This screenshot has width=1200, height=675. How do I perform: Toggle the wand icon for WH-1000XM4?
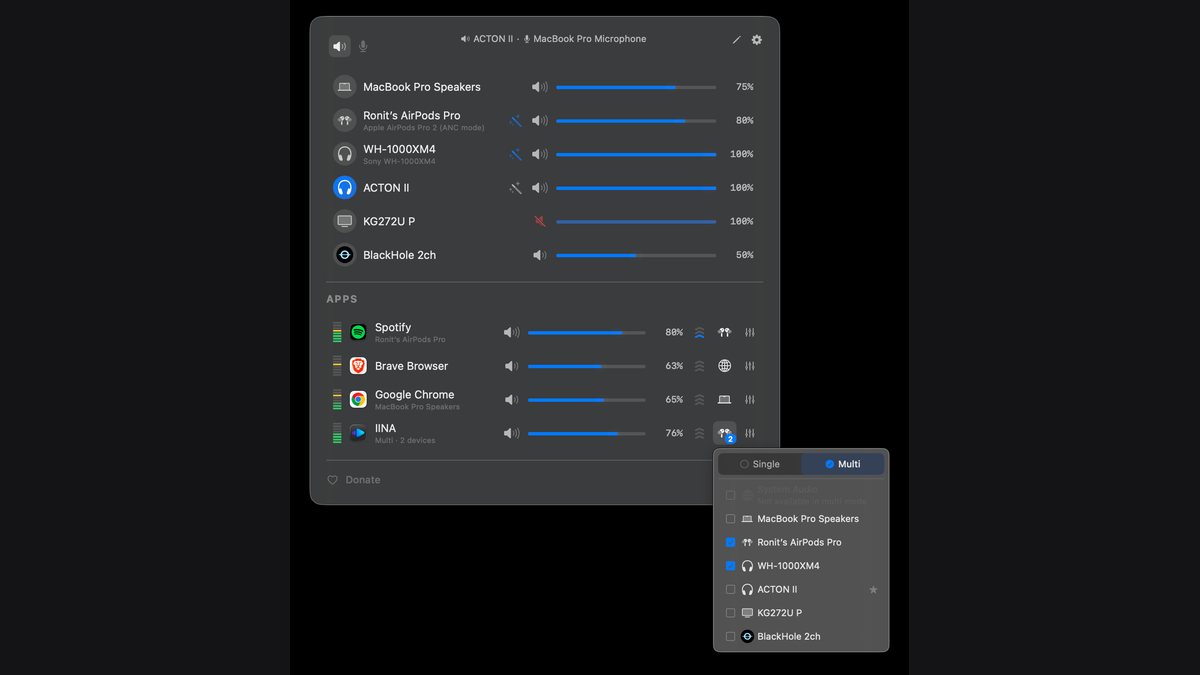click(516, 154)
